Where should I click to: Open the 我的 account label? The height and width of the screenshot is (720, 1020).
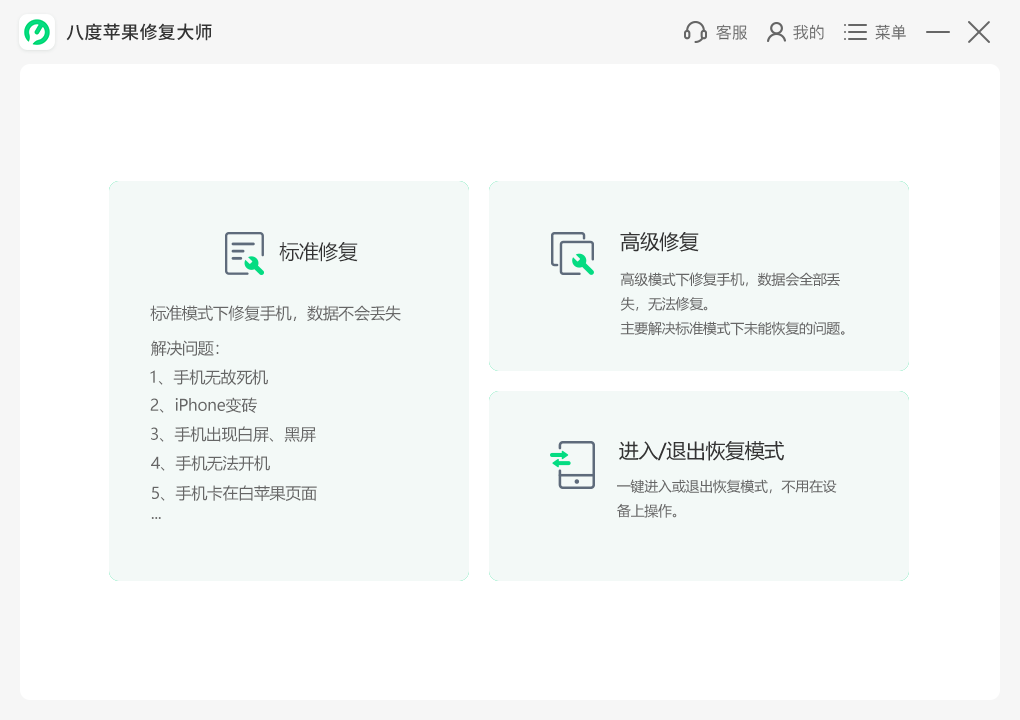[809, 33]
